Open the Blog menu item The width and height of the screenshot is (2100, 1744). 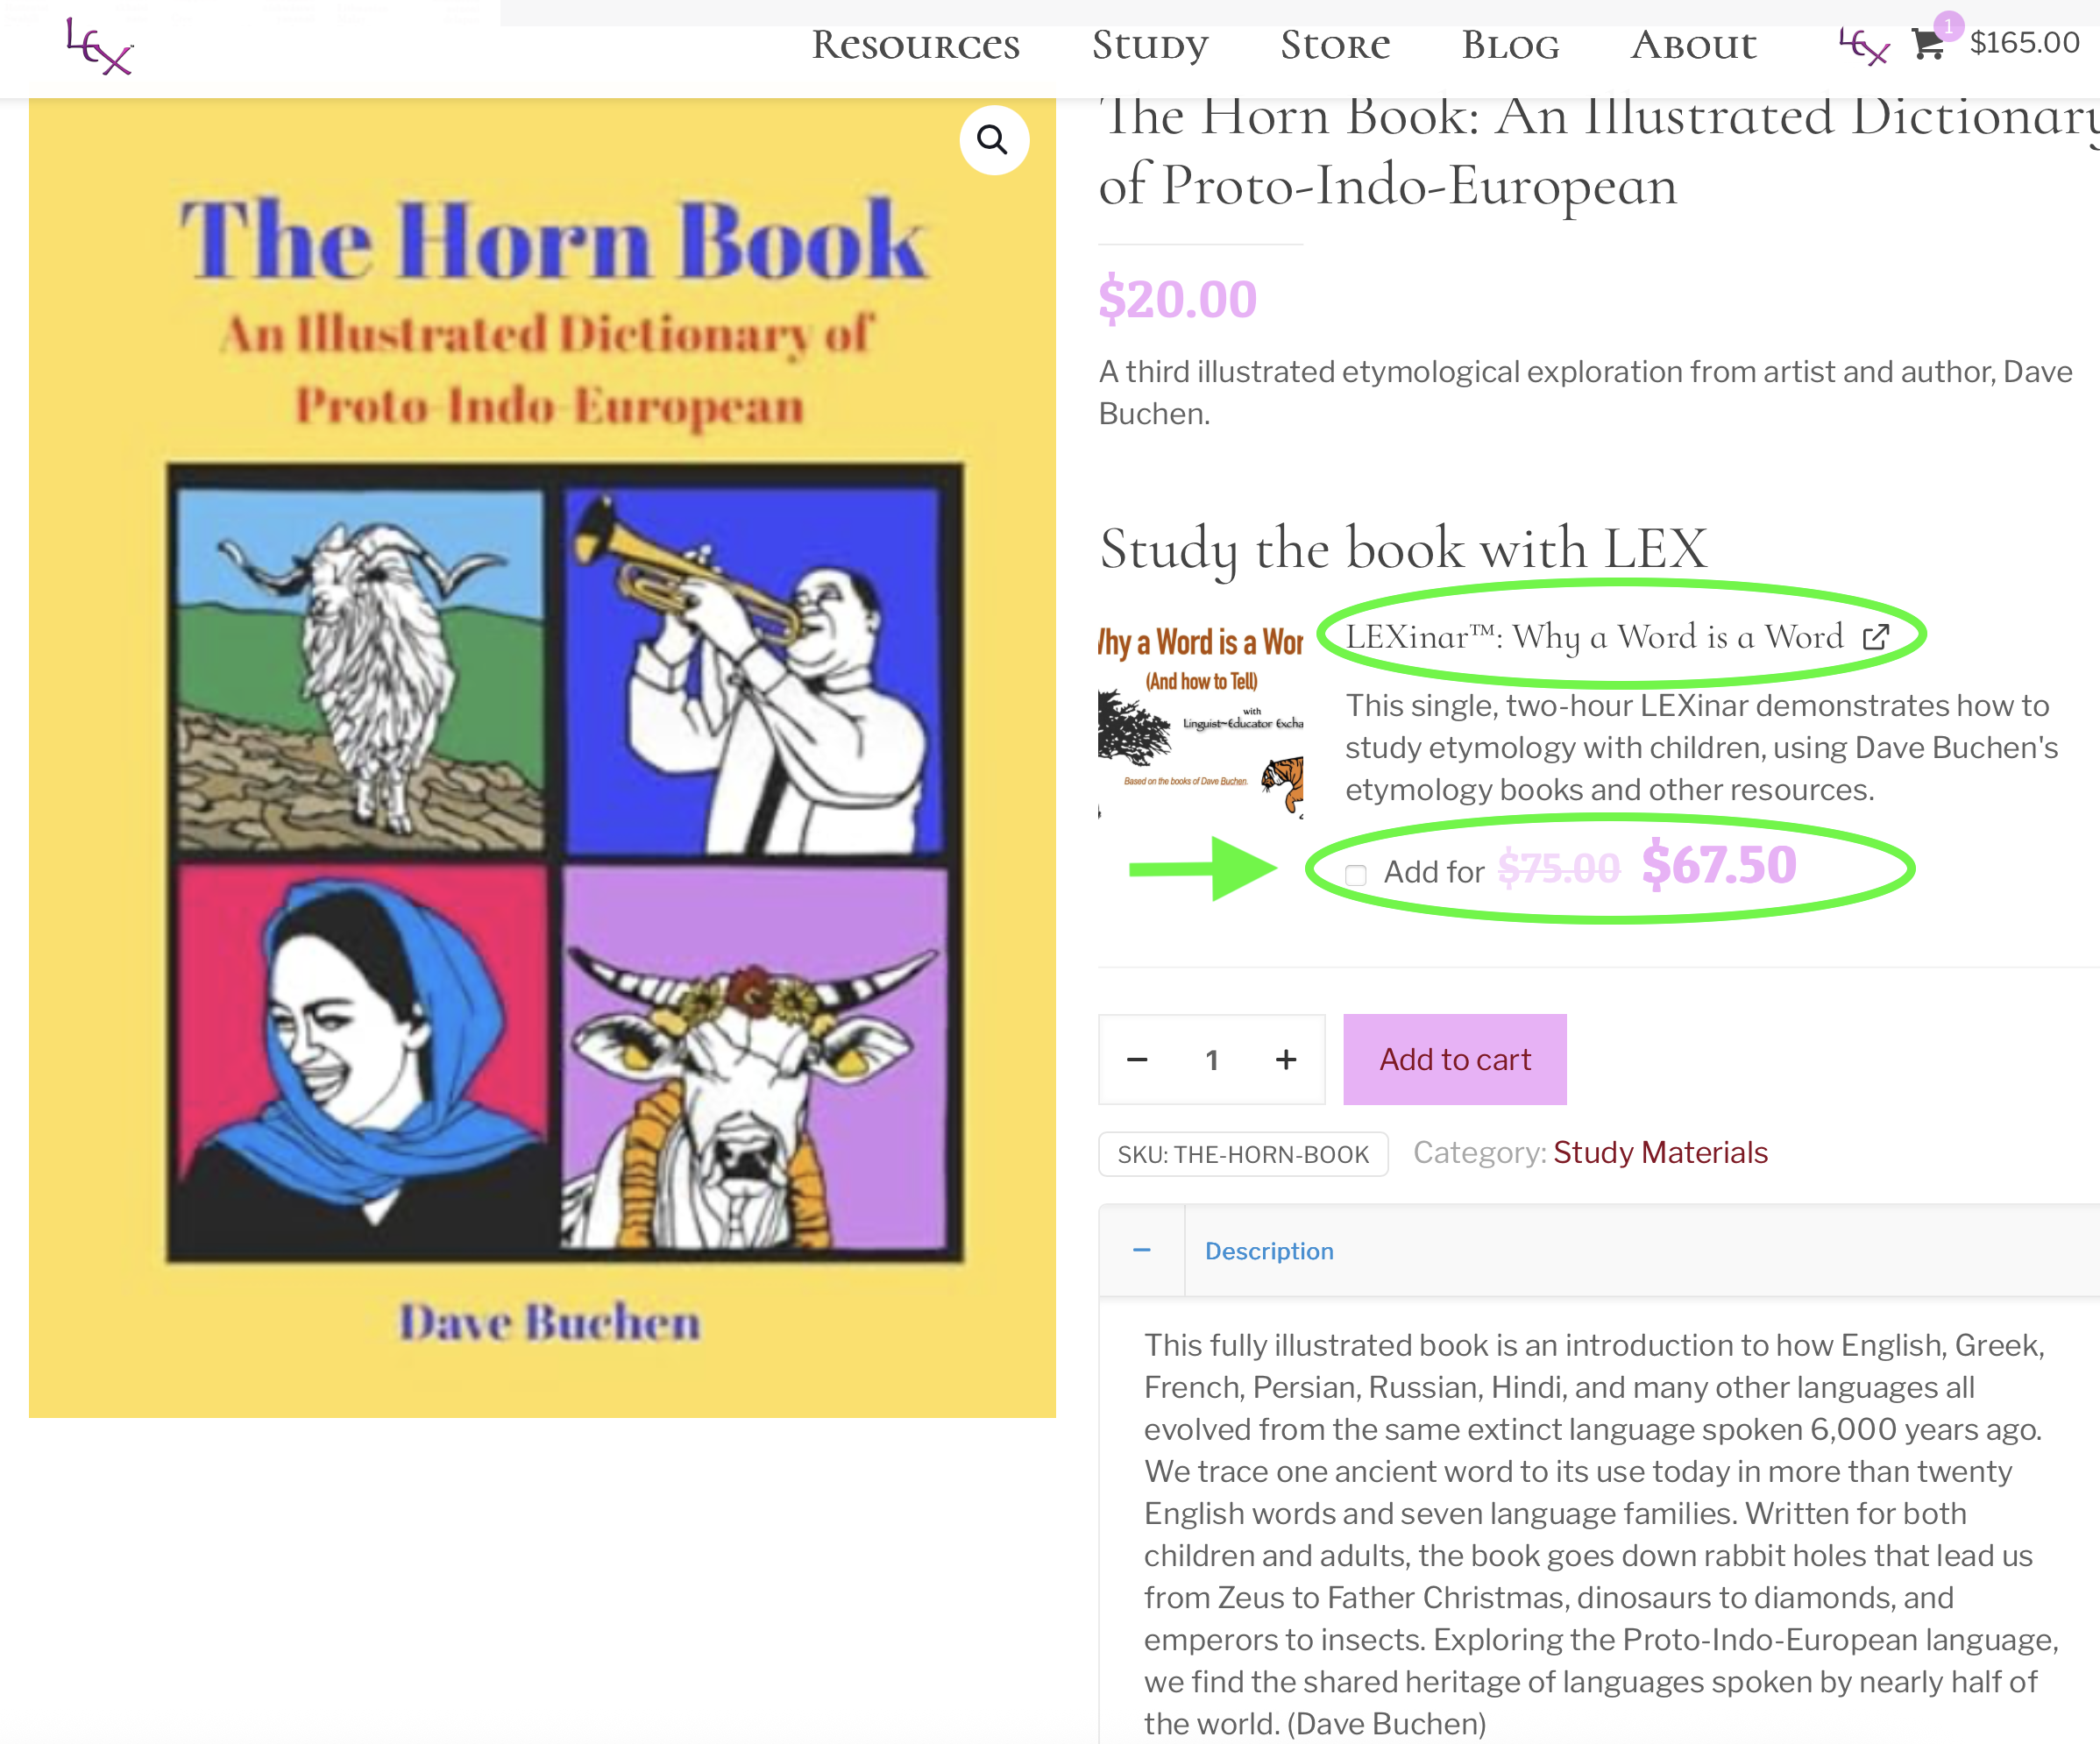[x=1510, y=45]
